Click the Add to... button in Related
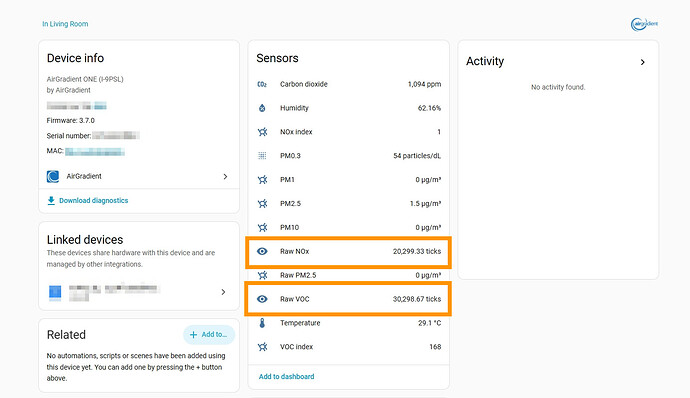The image size is (690, 398). pos(209,335)
